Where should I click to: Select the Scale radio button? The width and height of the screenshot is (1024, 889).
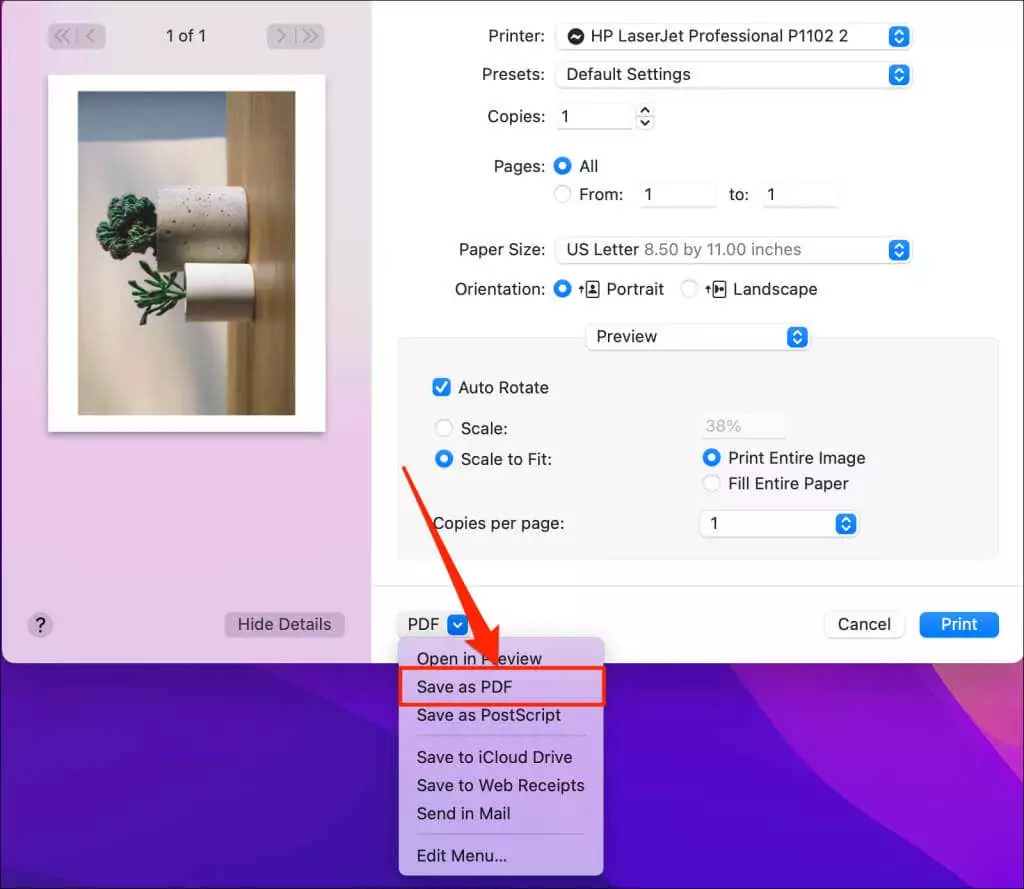point(443,428)
